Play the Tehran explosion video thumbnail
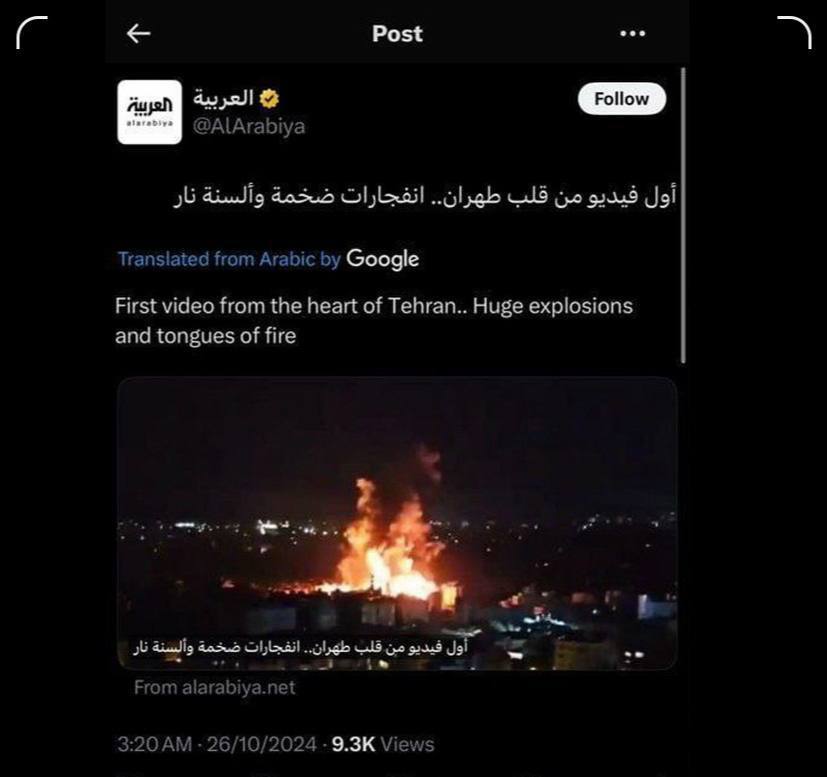Viewport: 827px width, 777px height. (x=397, y=523)
